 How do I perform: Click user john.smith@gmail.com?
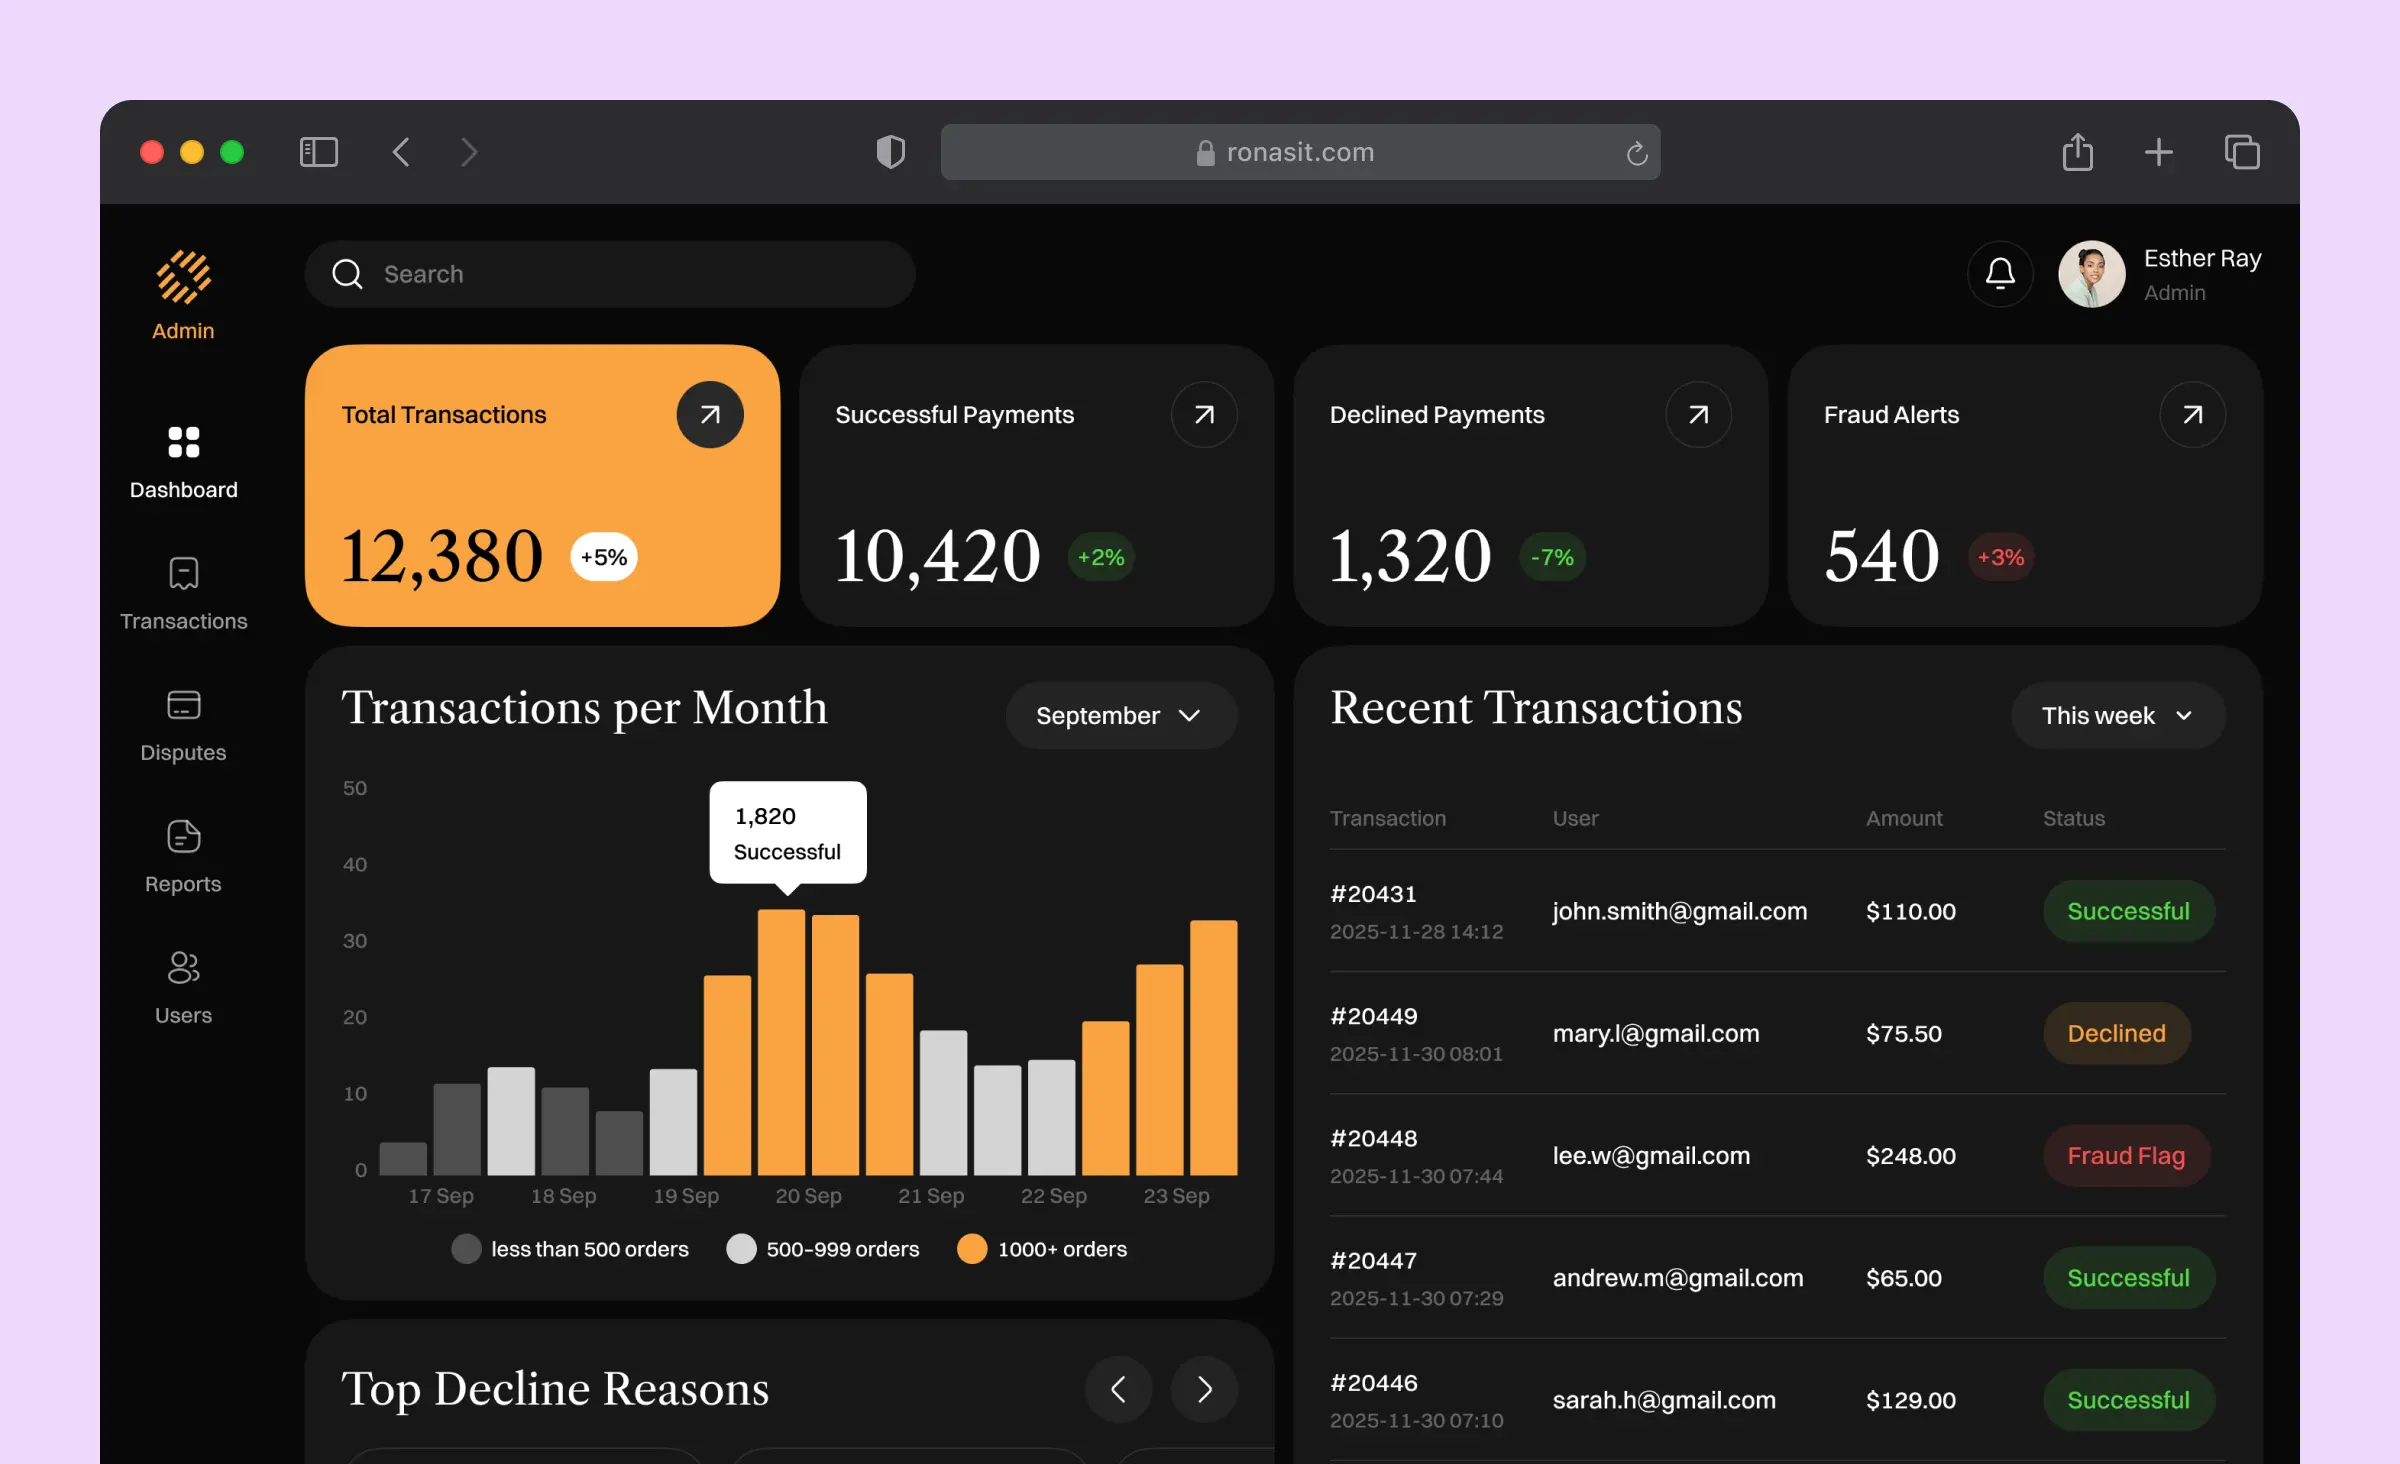click(x=1680, y=911)
